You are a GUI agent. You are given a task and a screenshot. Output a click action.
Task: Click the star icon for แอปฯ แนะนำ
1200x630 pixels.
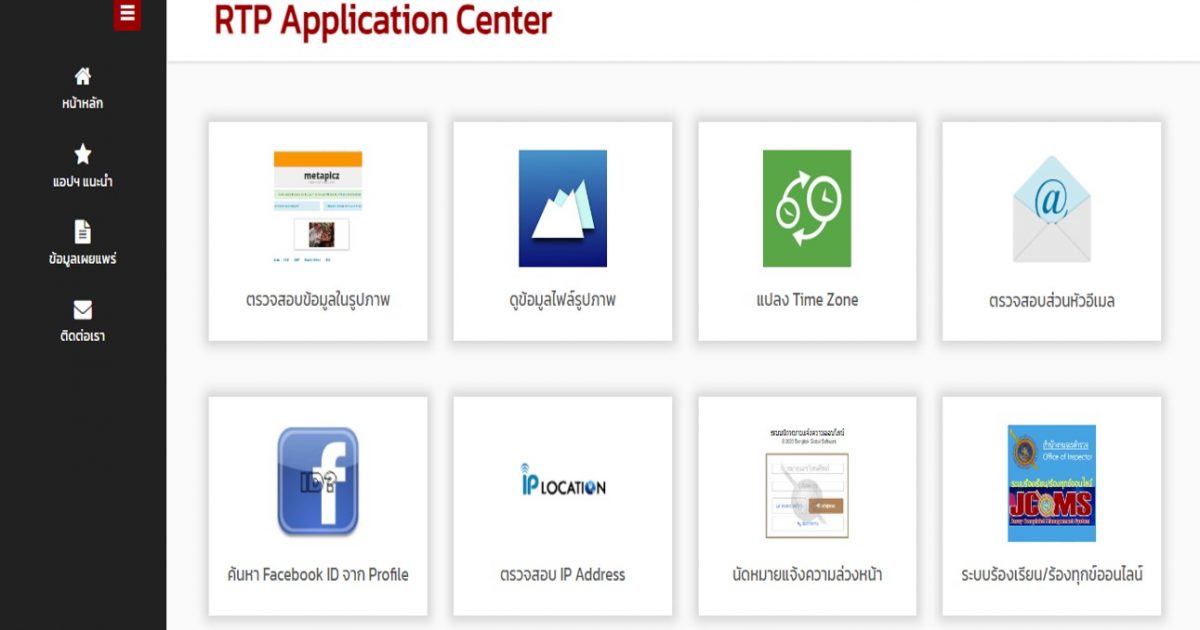pos(84,152)
